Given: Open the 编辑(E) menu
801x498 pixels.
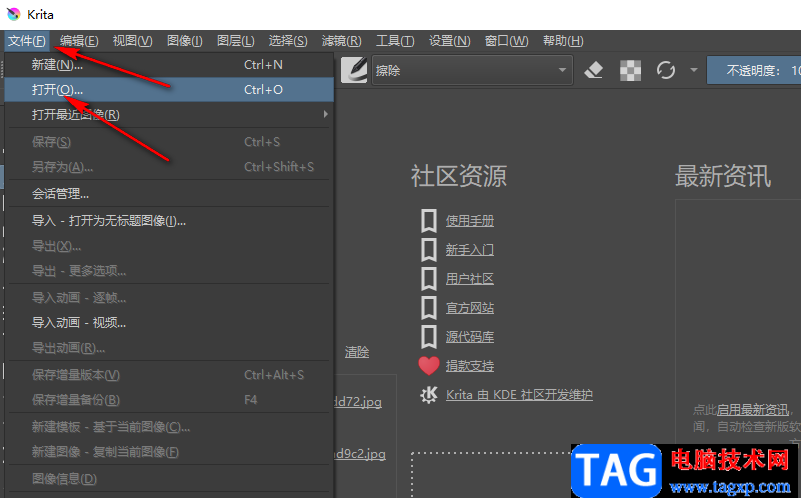Looking at the screenshot, I should pos(79,41).
